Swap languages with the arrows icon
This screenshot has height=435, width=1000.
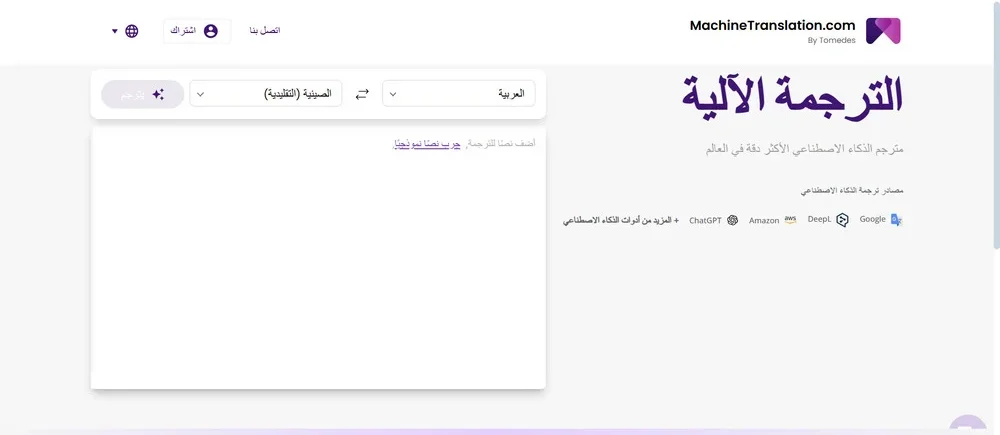362,94
